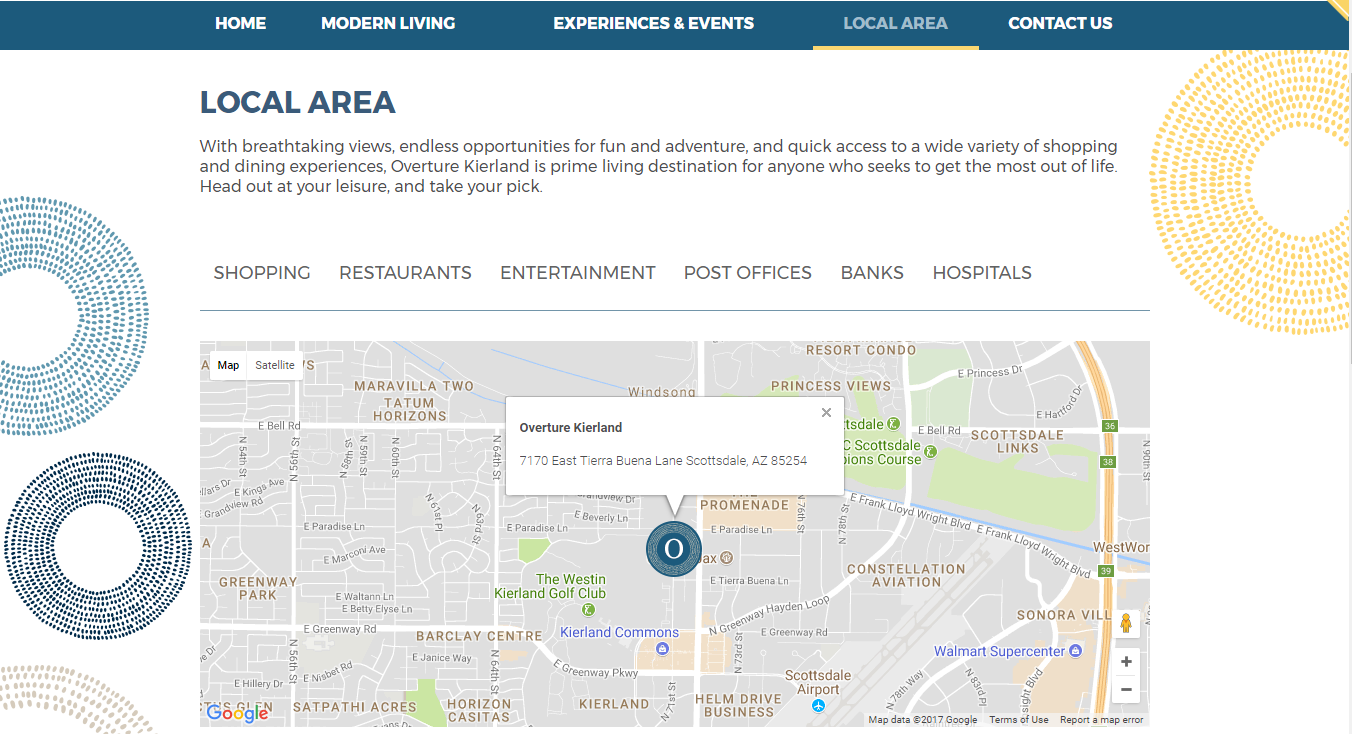Open the Contact Us page

click(1060, 23)
